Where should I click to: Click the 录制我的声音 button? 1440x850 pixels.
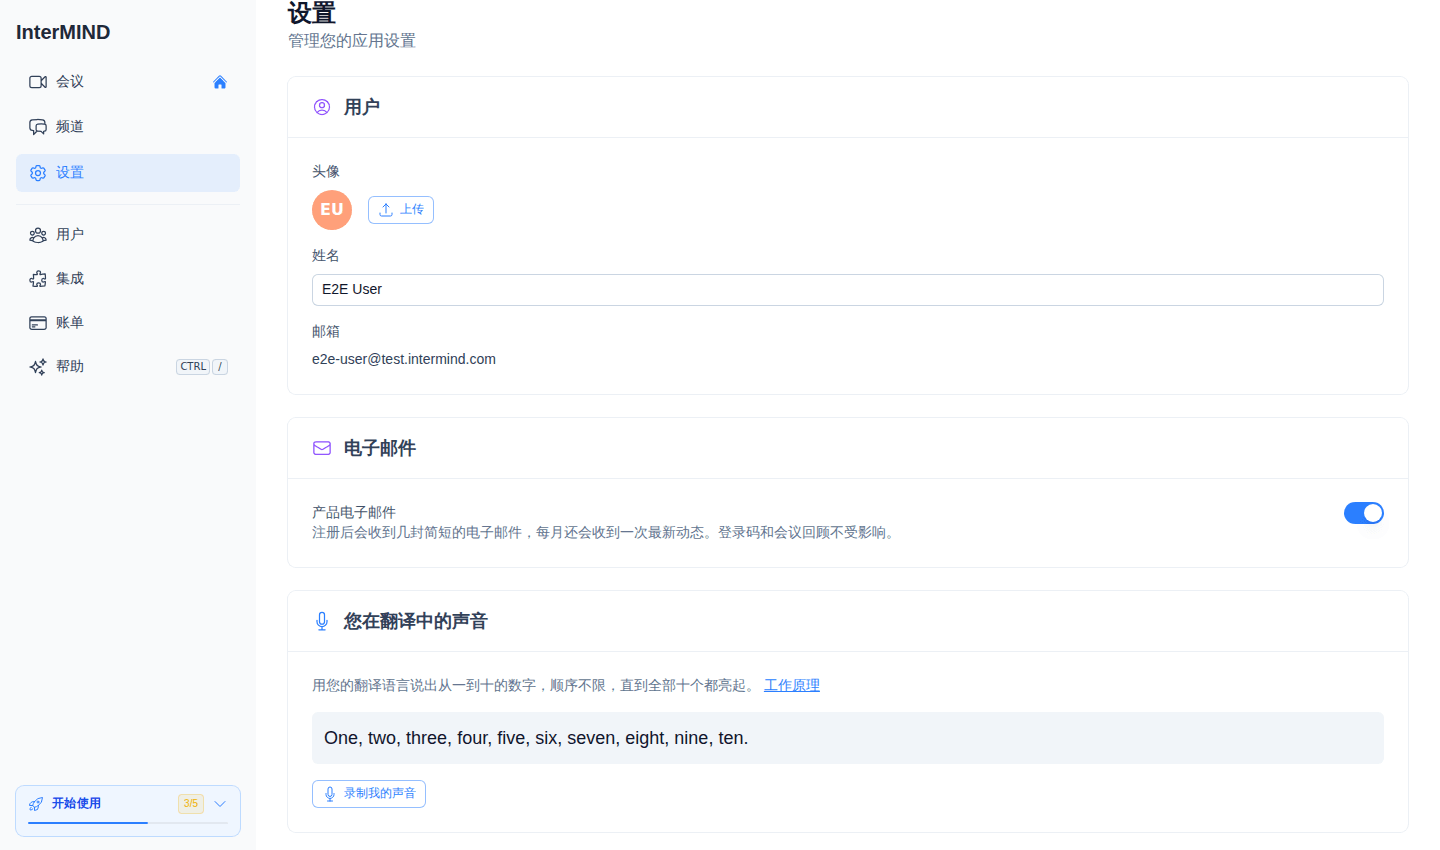369,794
